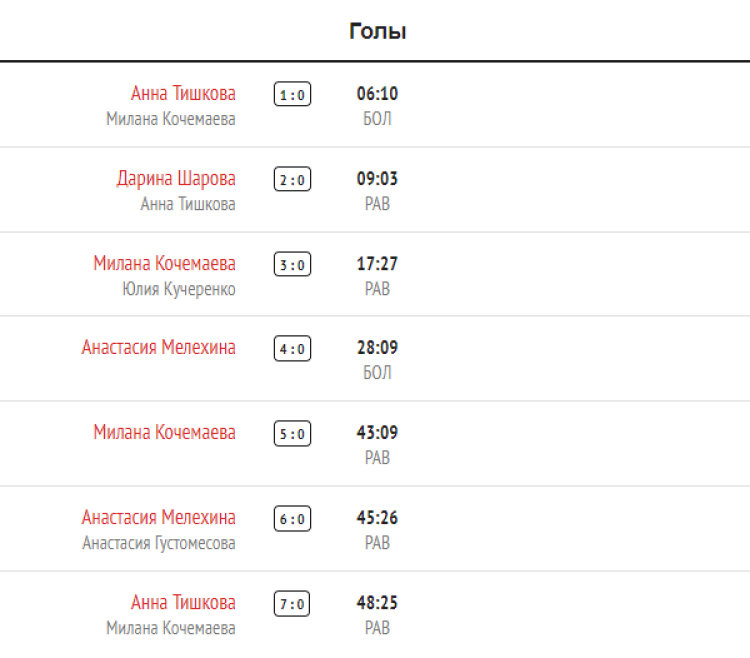
Task: Select assistant Милана Кочемаева under the 1:0 goal
Action: [171, 119]
